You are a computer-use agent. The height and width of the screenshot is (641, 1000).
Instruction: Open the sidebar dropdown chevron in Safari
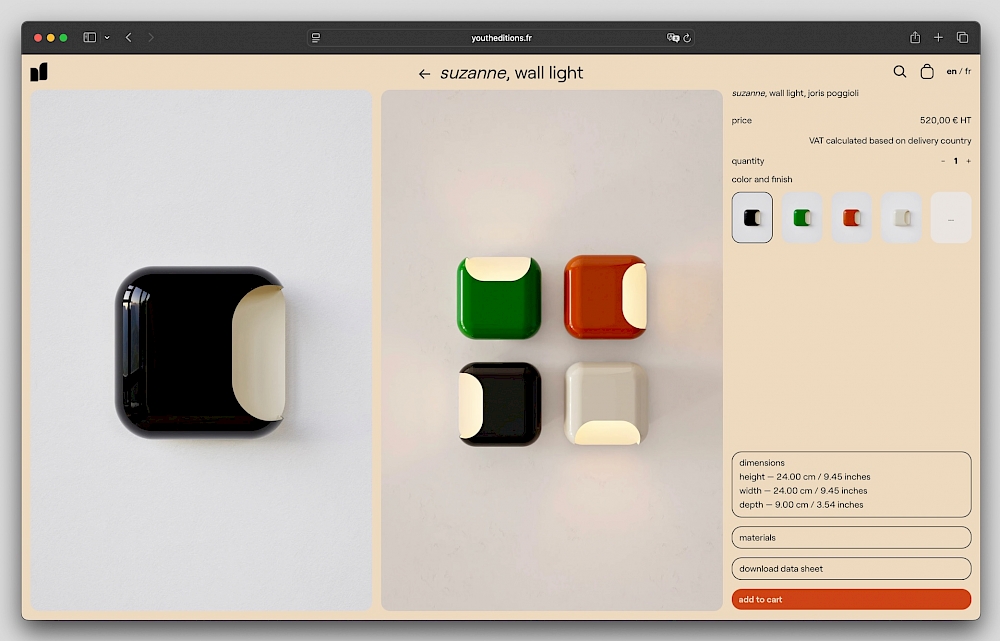[107, 38]
